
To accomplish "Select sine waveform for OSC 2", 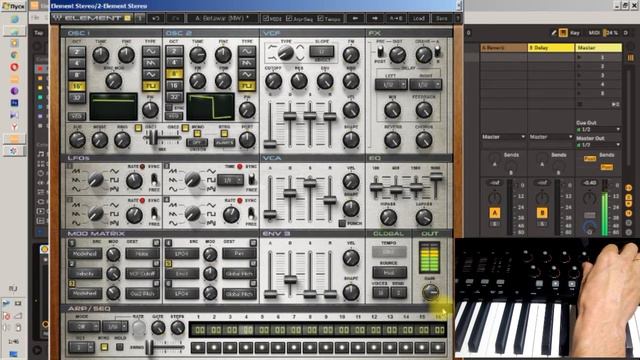I will click(247, 51).
